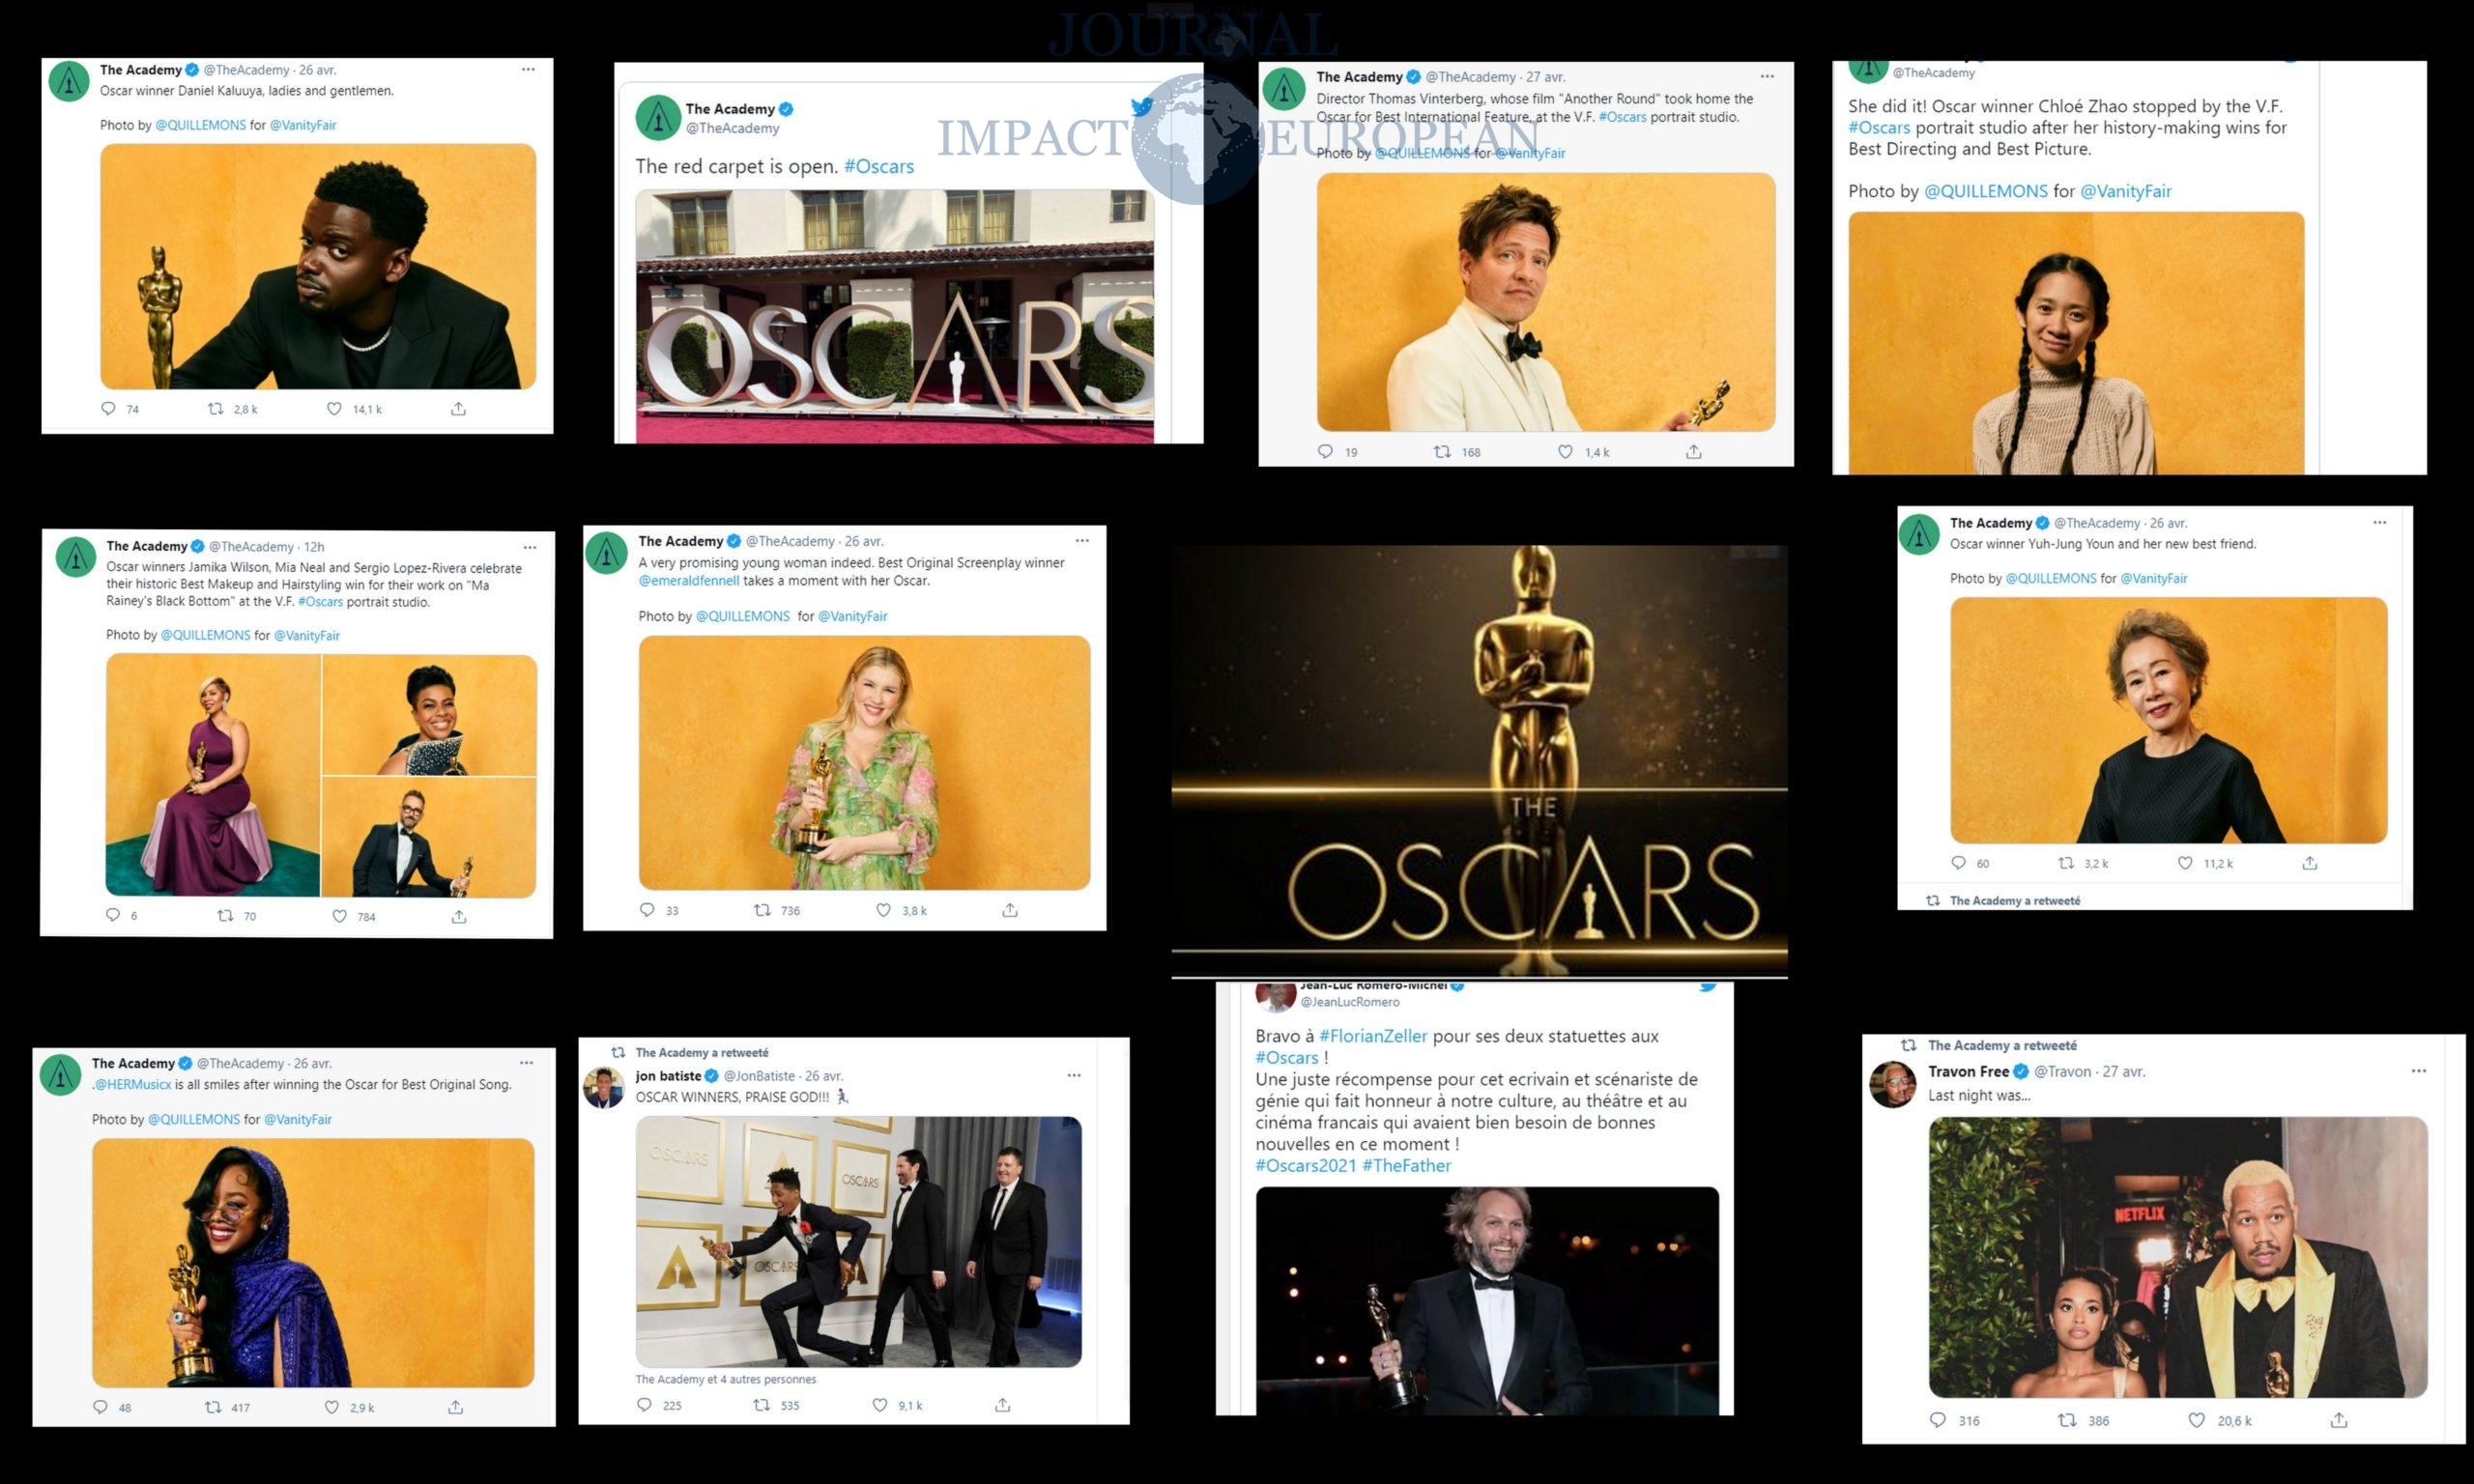Open more options on Emerald Fennell tweet
Viewport: 2474px width, 1484px height.
point(1083,540)
